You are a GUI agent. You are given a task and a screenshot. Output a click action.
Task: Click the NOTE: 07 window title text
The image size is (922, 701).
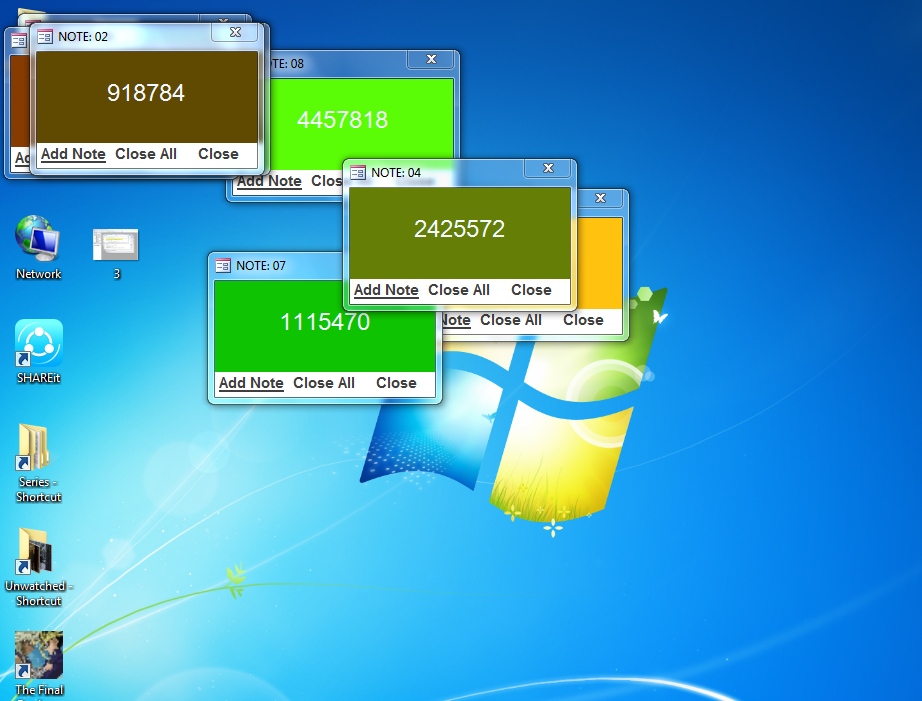pos(260,266)
